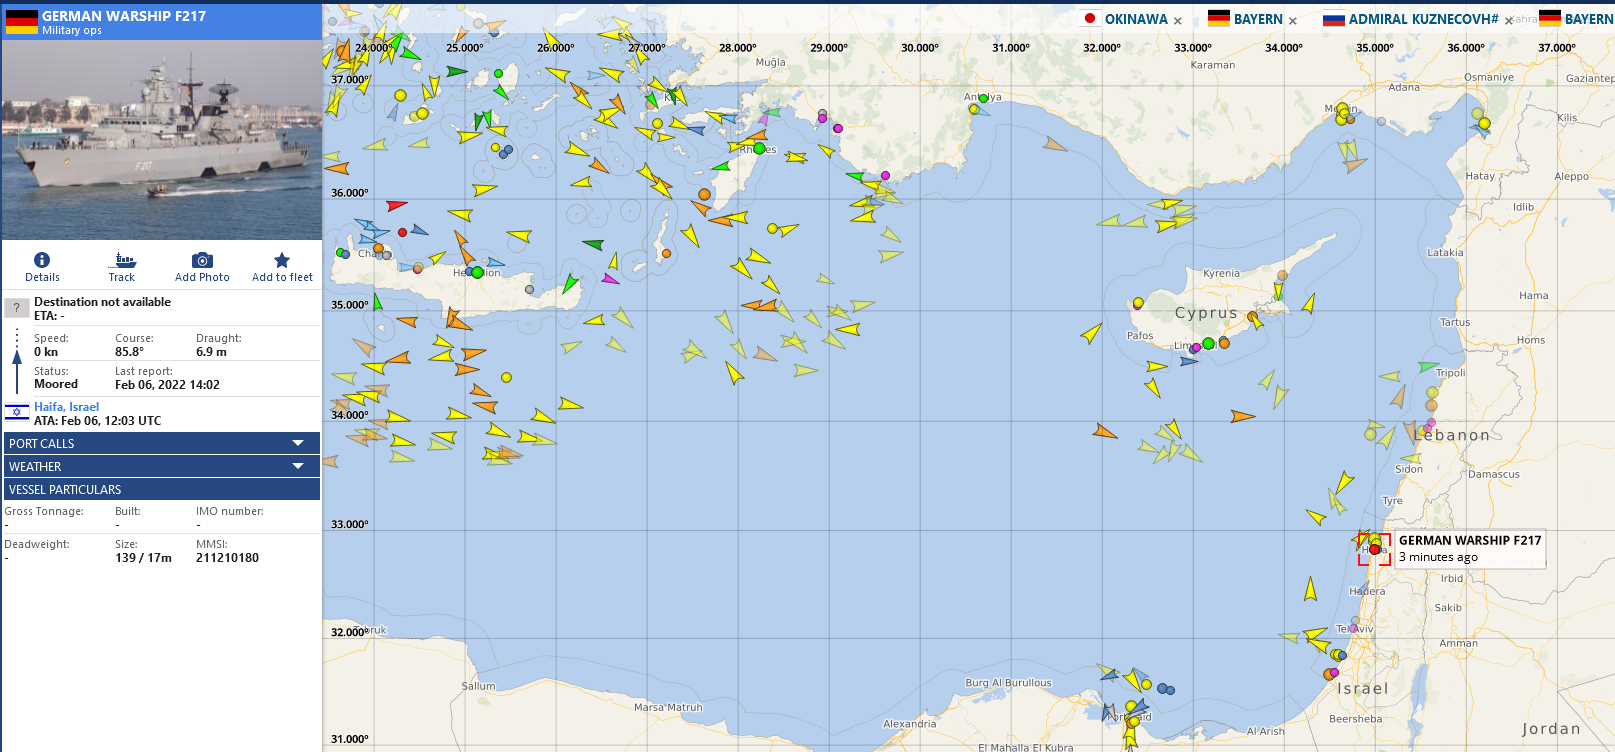Viewport: 1615px width, 752px height.
Task: Select the OKINAWA vessel tab
Action: pyautogui.click(x=1136, y=19)
